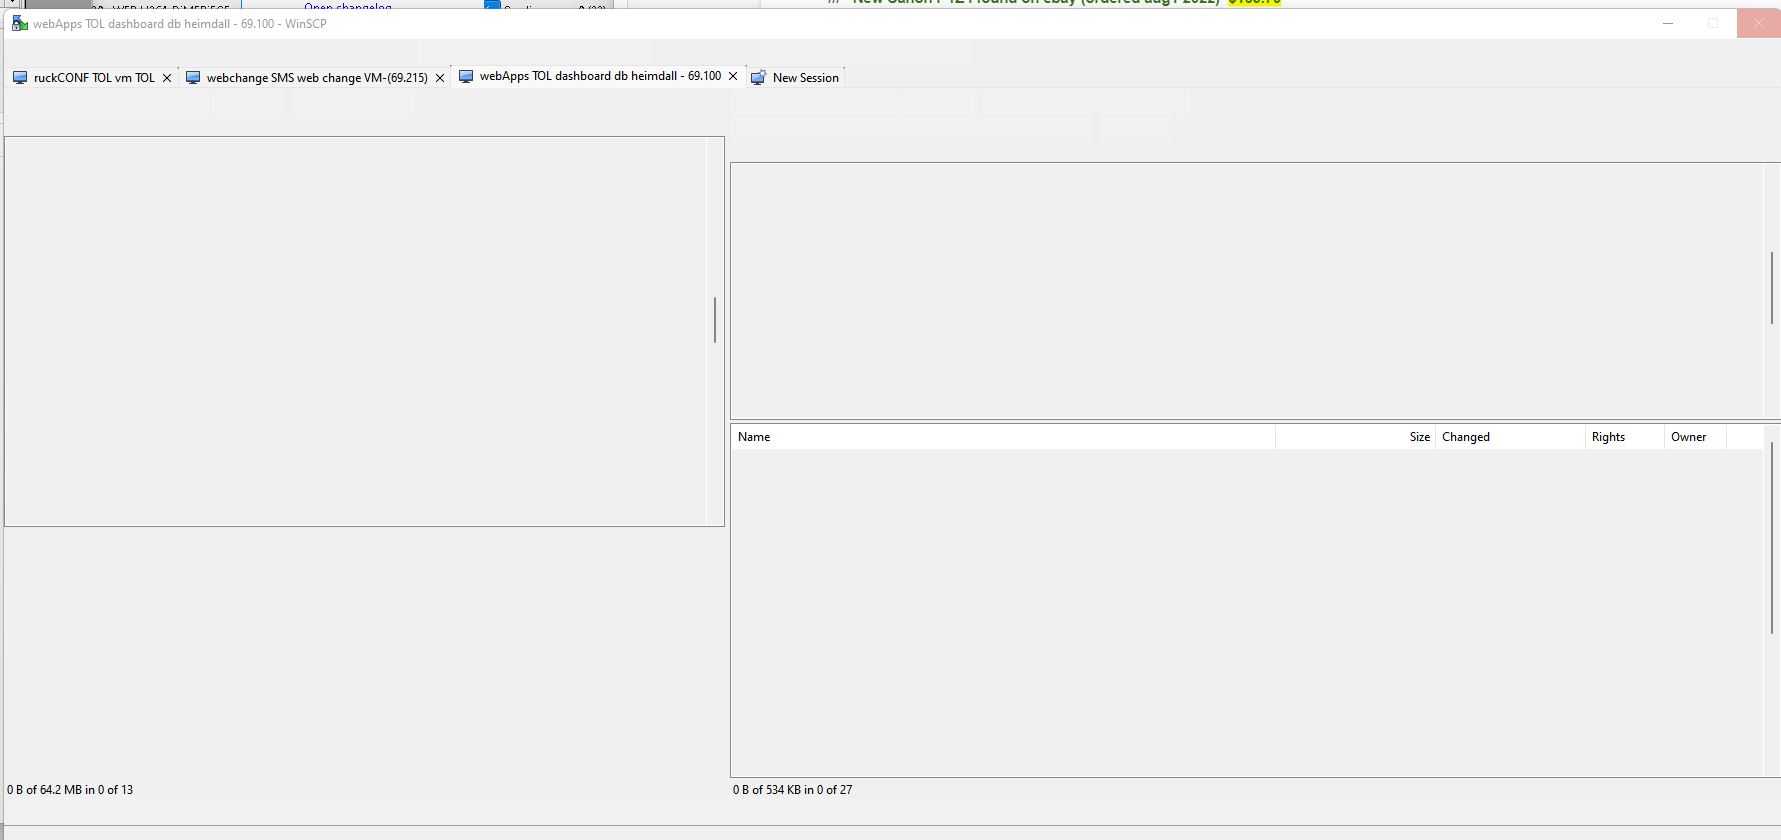
Task: Click the monitor icon on the webApps TOL tab
Action: [466, 76]
